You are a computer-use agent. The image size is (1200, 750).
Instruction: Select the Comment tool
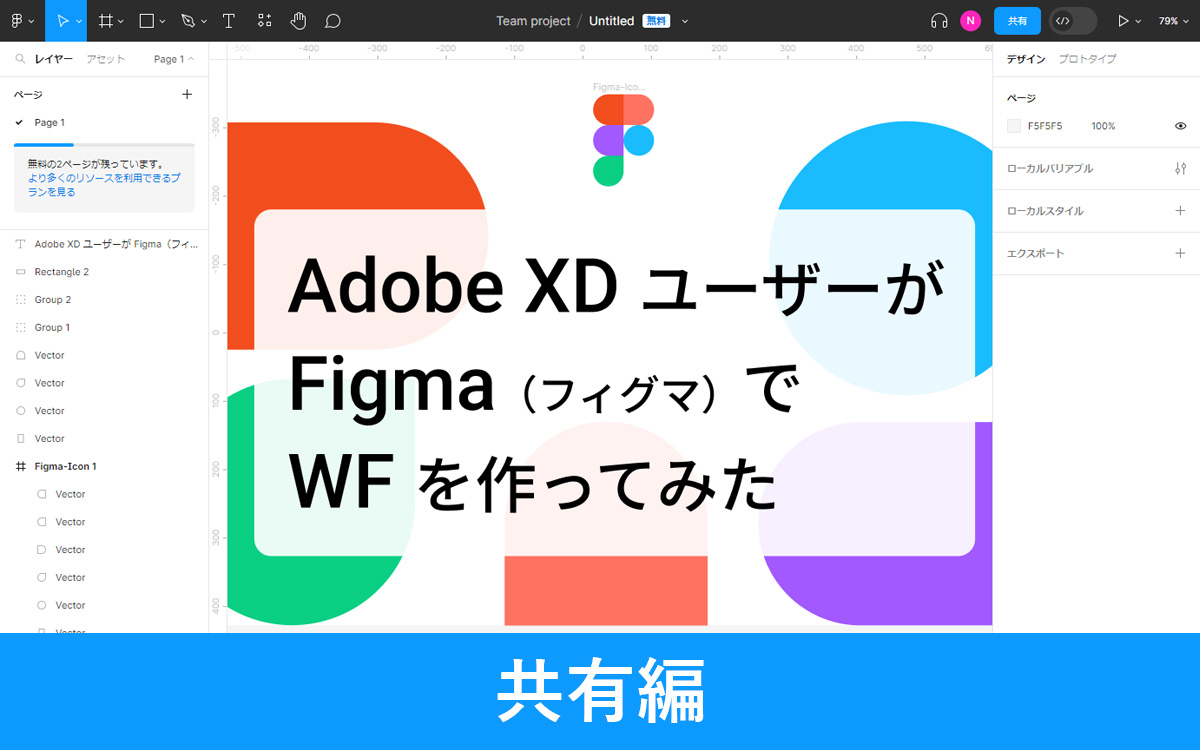coord(333,20)
